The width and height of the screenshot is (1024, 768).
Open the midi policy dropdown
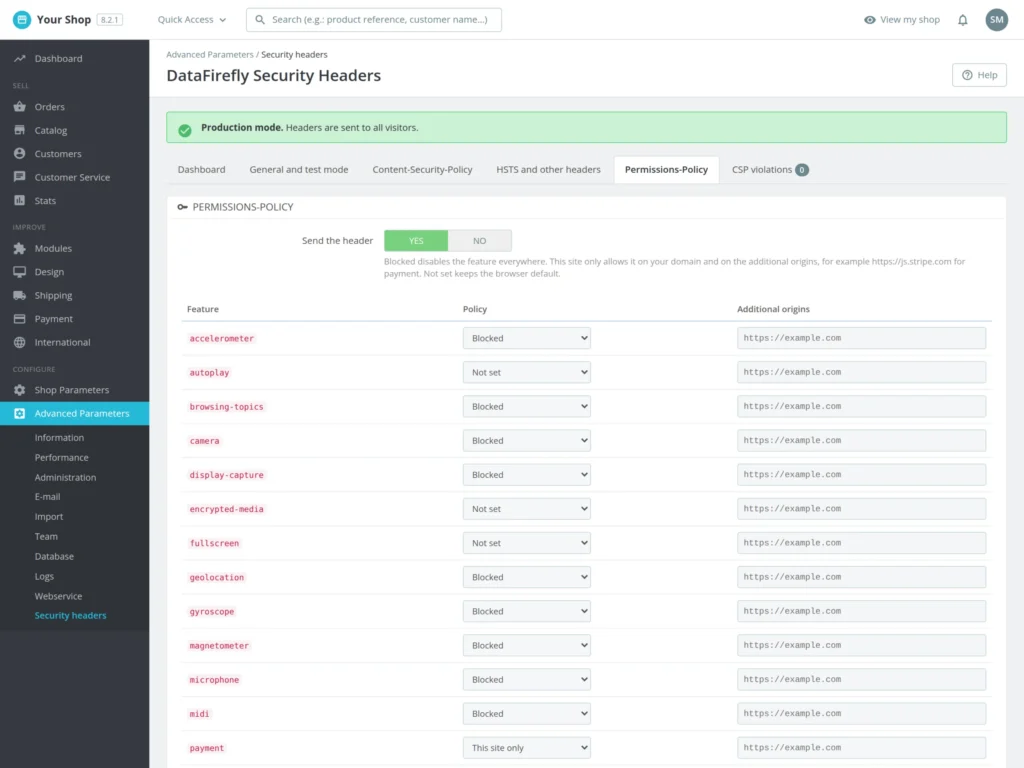click(x=526, y=714)
